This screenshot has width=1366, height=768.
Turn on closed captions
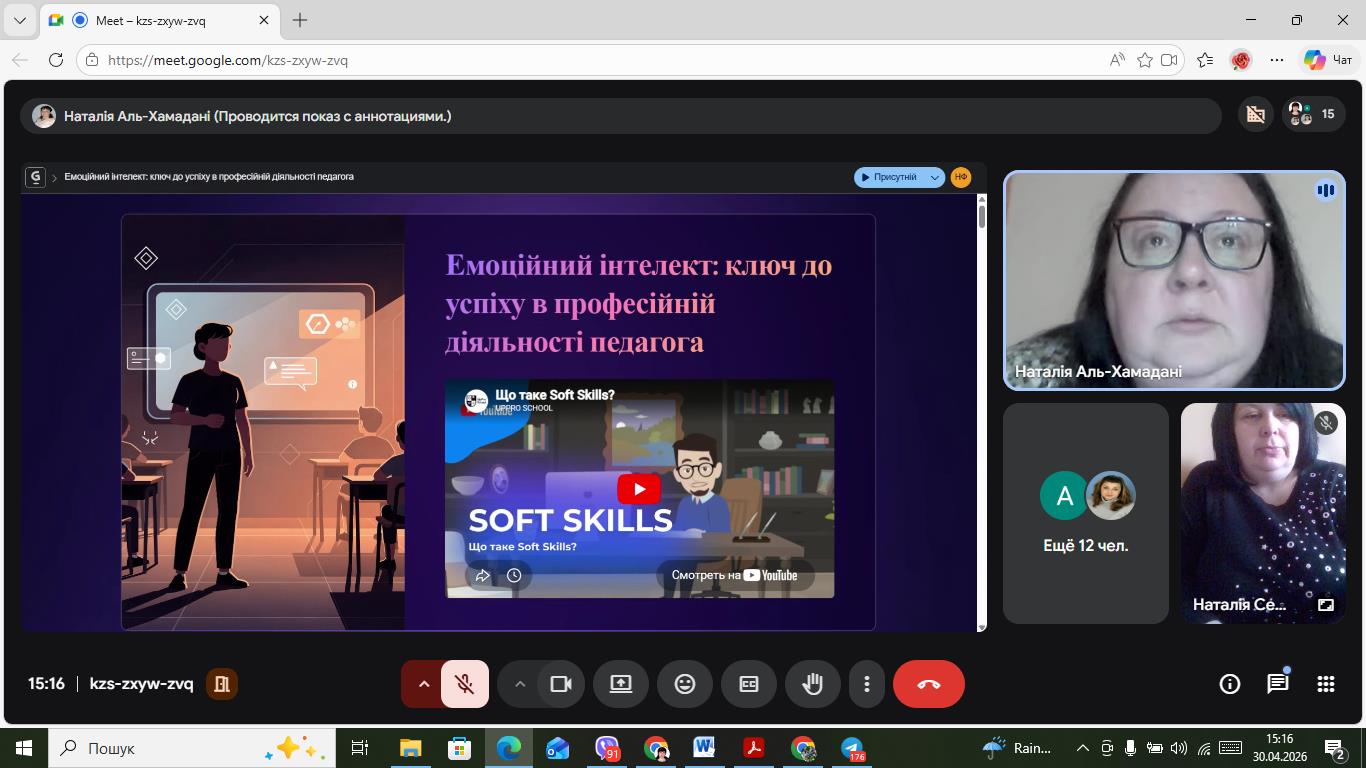pos(749,684)
